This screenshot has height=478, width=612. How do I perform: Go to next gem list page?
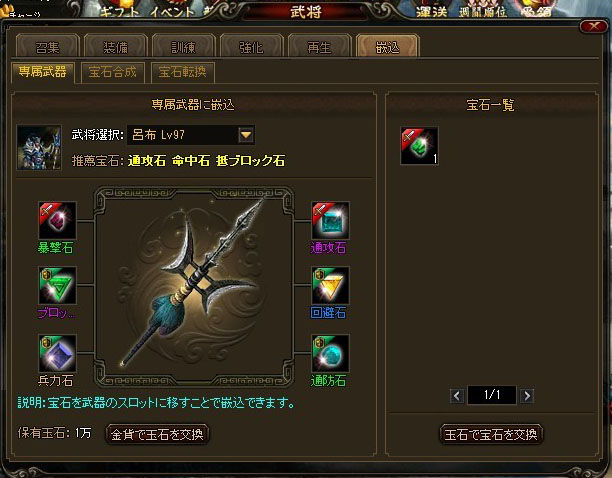pos(527,396)
